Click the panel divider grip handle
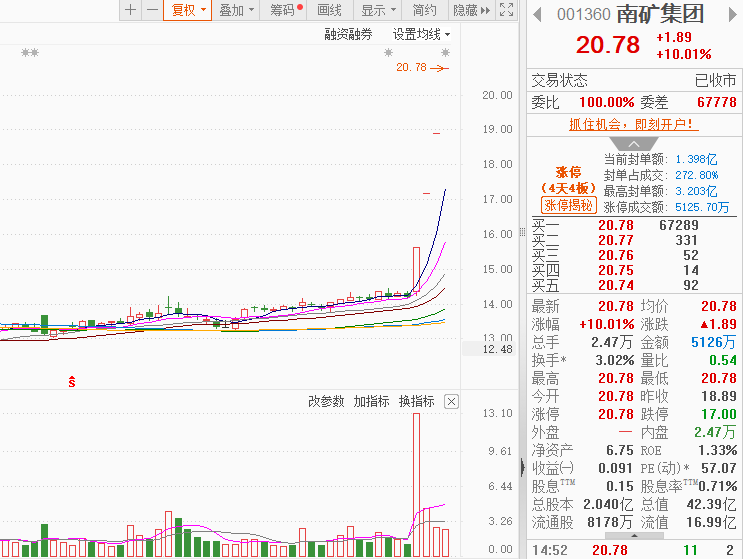This screenshot has width=743, height=559. coord(523,232)
